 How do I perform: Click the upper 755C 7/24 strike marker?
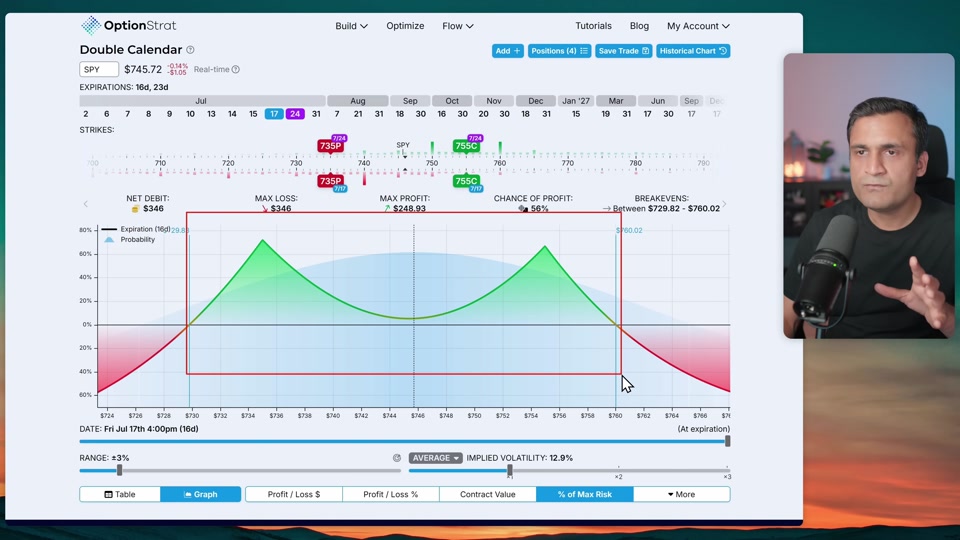click(466, 146)
